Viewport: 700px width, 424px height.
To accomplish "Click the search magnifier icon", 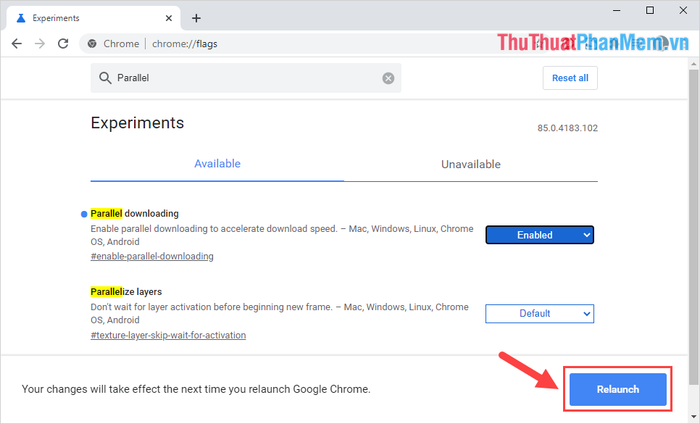I will [105, 78].
